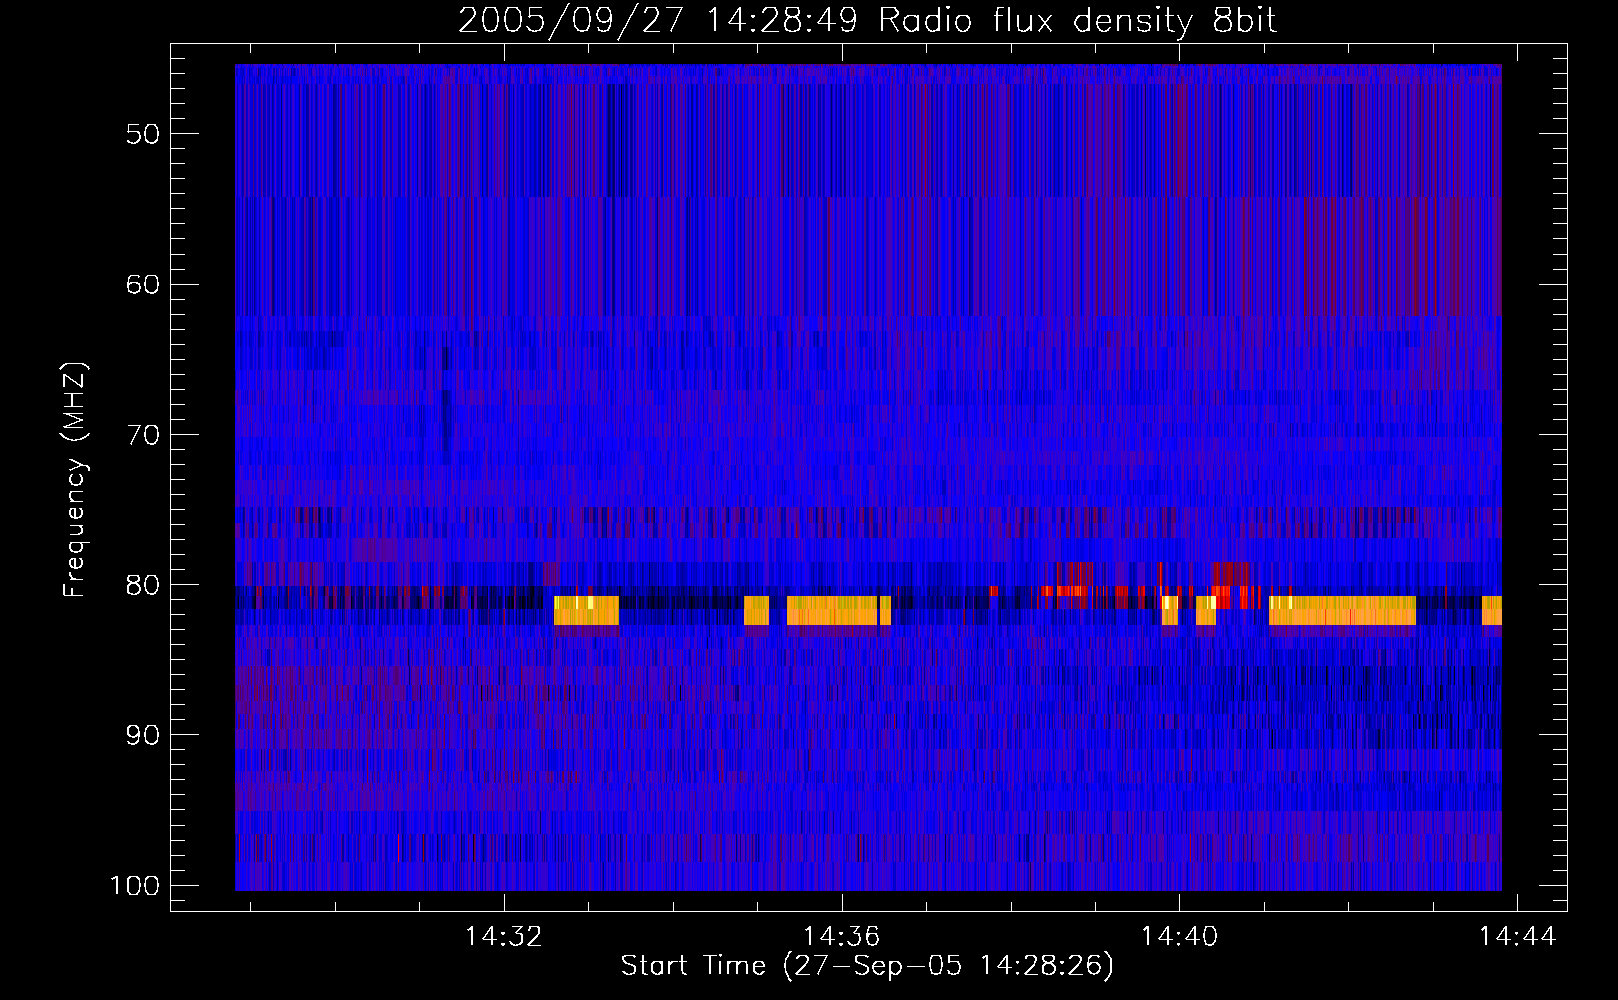Click the 14:36 time tick label
This screenshot has width=1618, height=1000.
tap(842, 936)
